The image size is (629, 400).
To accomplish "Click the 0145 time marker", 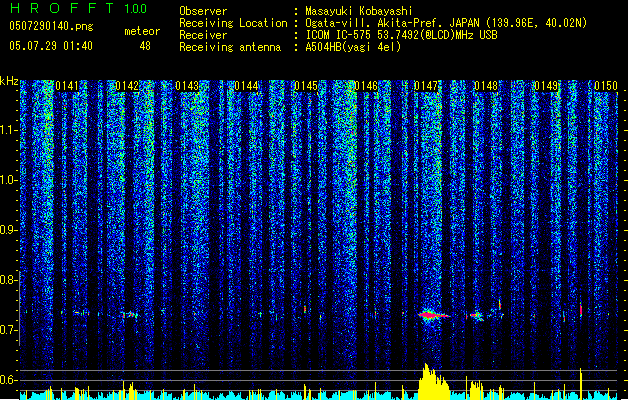I will (x=306, y=86).
